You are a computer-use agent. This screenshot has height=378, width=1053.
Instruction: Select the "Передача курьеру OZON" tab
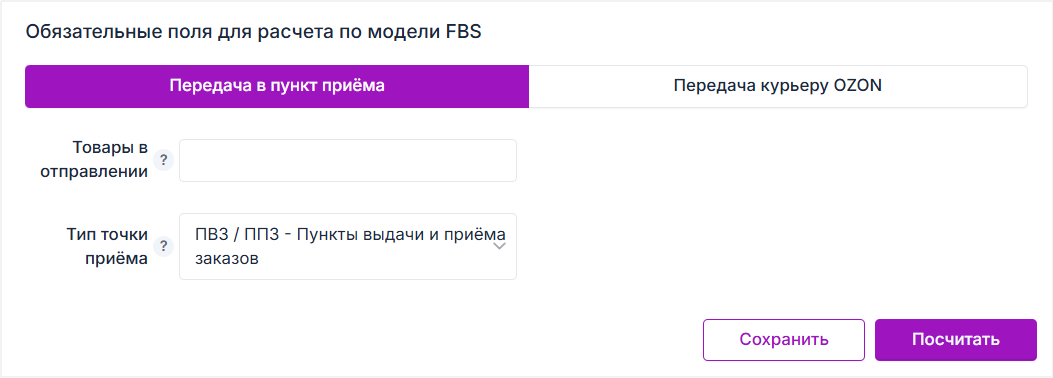[x=778, y=87]
